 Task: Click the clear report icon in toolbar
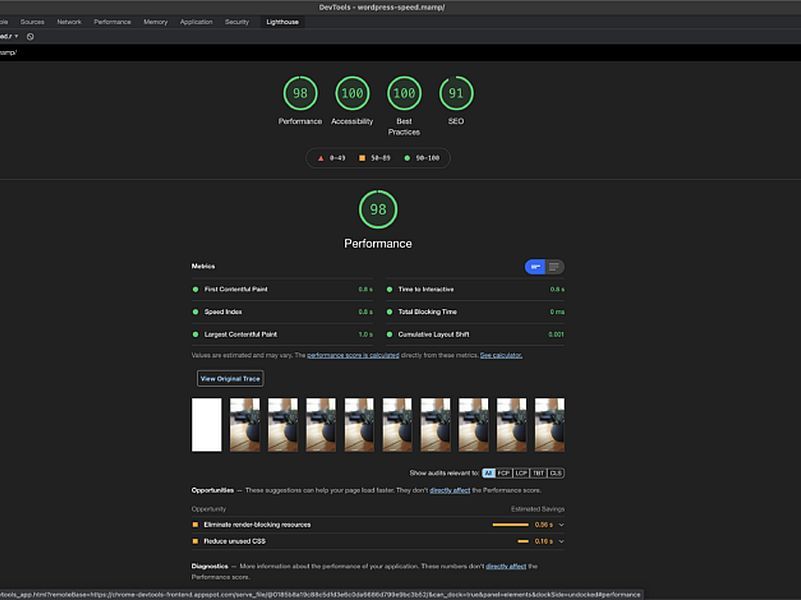coord(30,36)
